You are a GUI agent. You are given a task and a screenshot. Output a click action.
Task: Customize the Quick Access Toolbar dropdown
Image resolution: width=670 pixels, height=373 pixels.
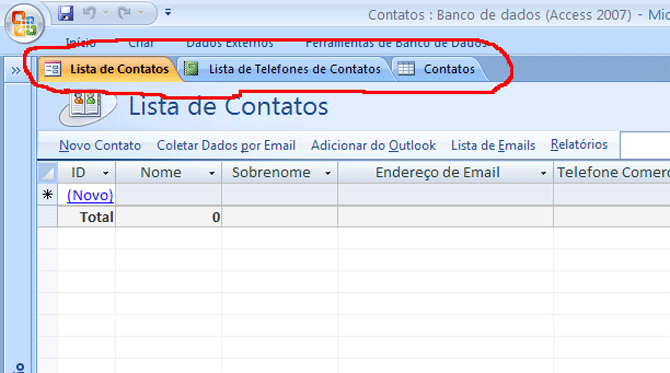[x=168, y=13]
